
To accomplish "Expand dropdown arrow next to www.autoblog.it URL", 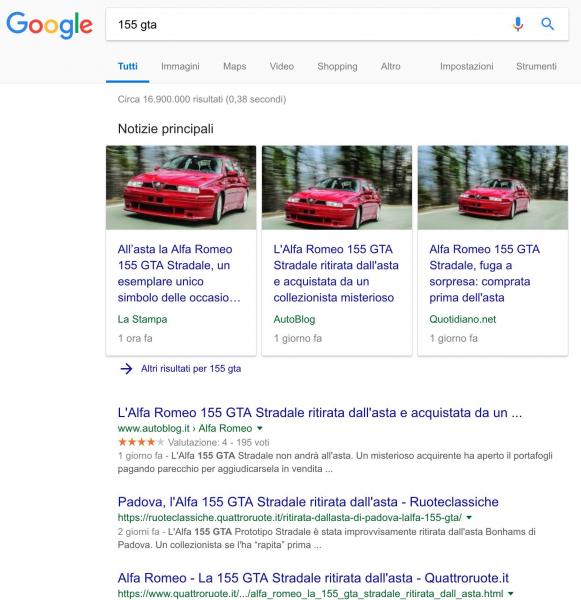I will click(x=260, y=428).
